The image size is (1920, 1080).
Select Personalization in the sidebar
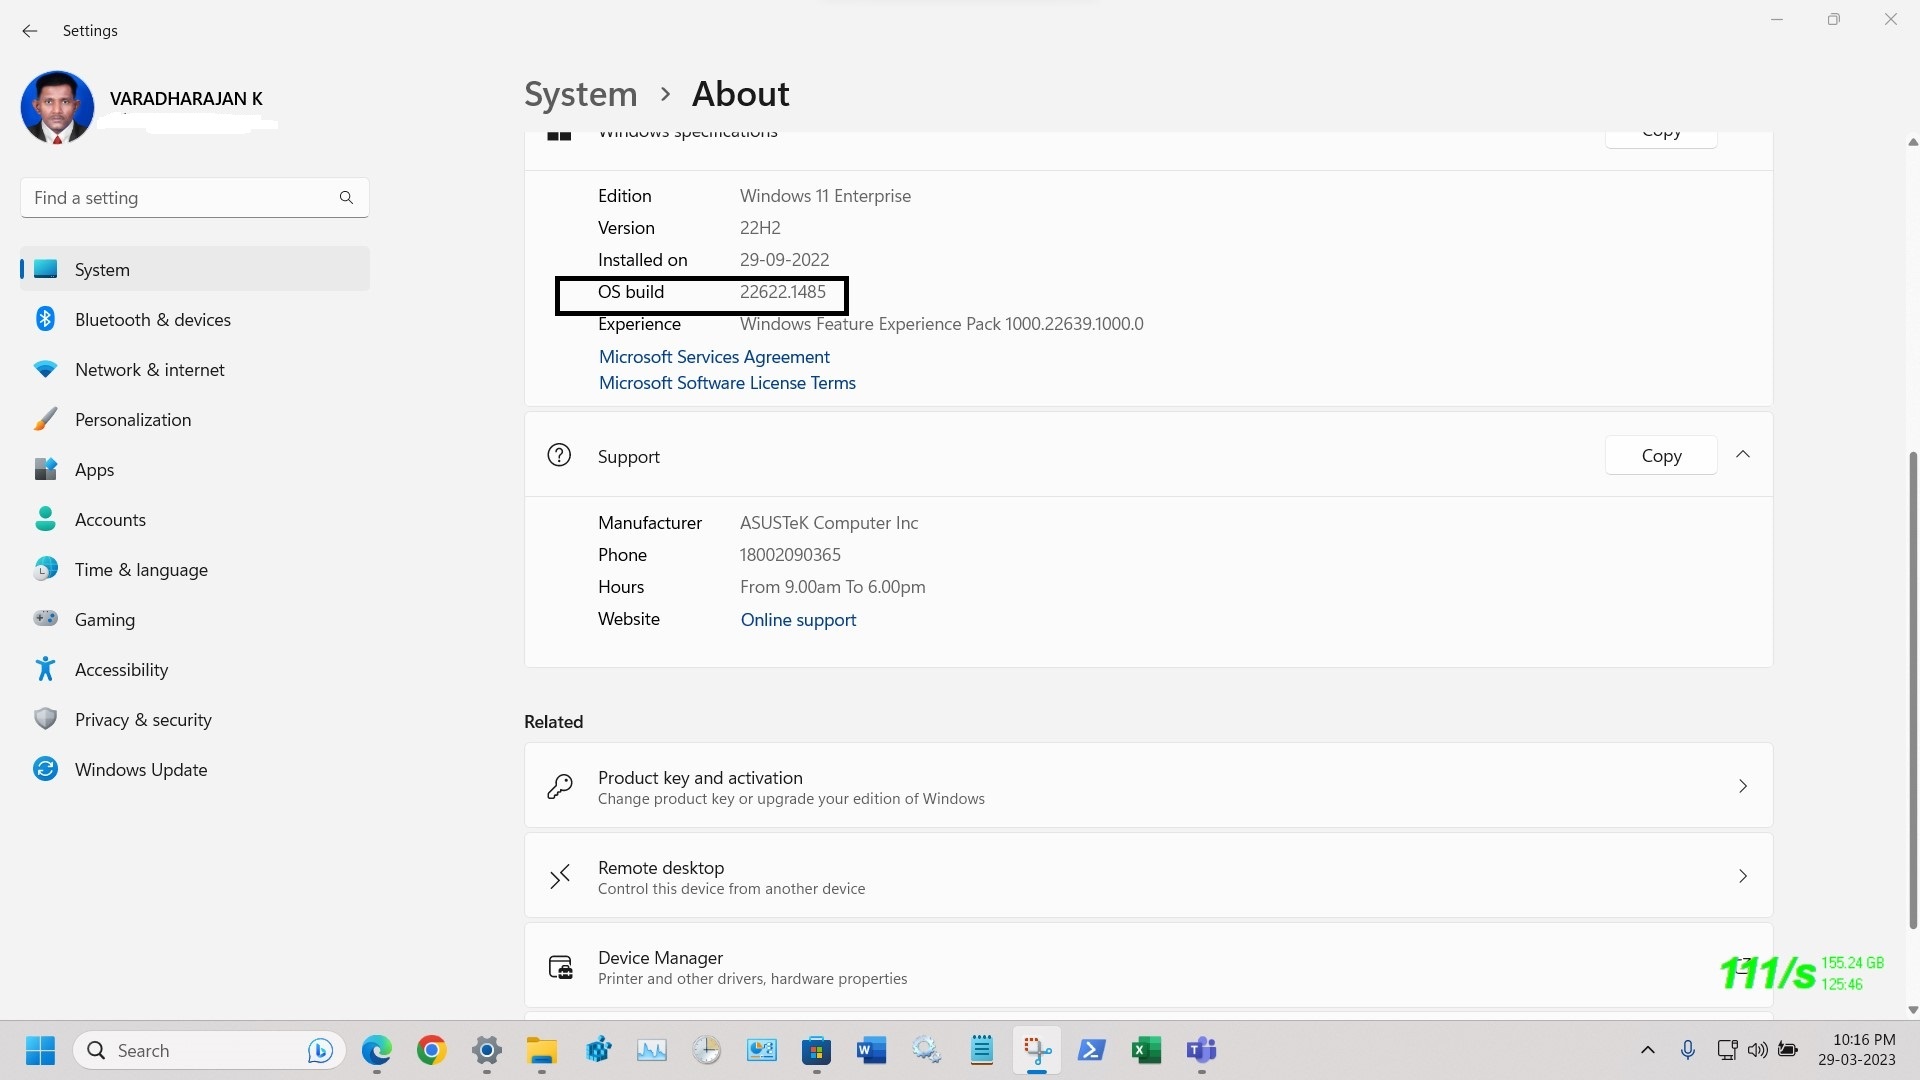click(x=195, y=419)
